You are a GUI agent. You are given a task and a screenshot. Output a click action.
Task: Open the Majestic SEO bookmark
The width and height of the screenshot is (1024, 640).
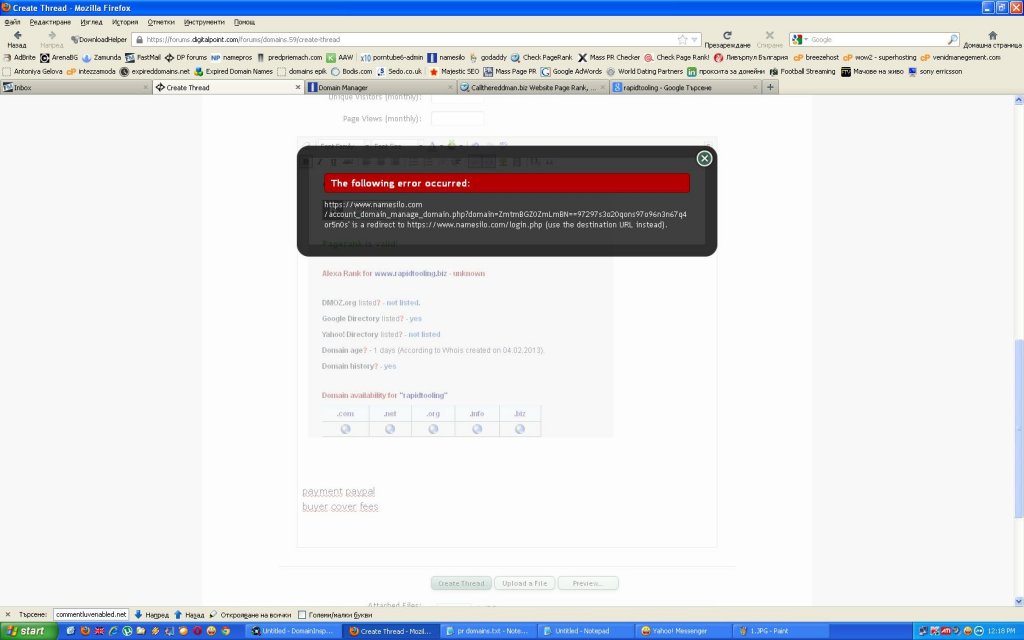coord(454,72)
